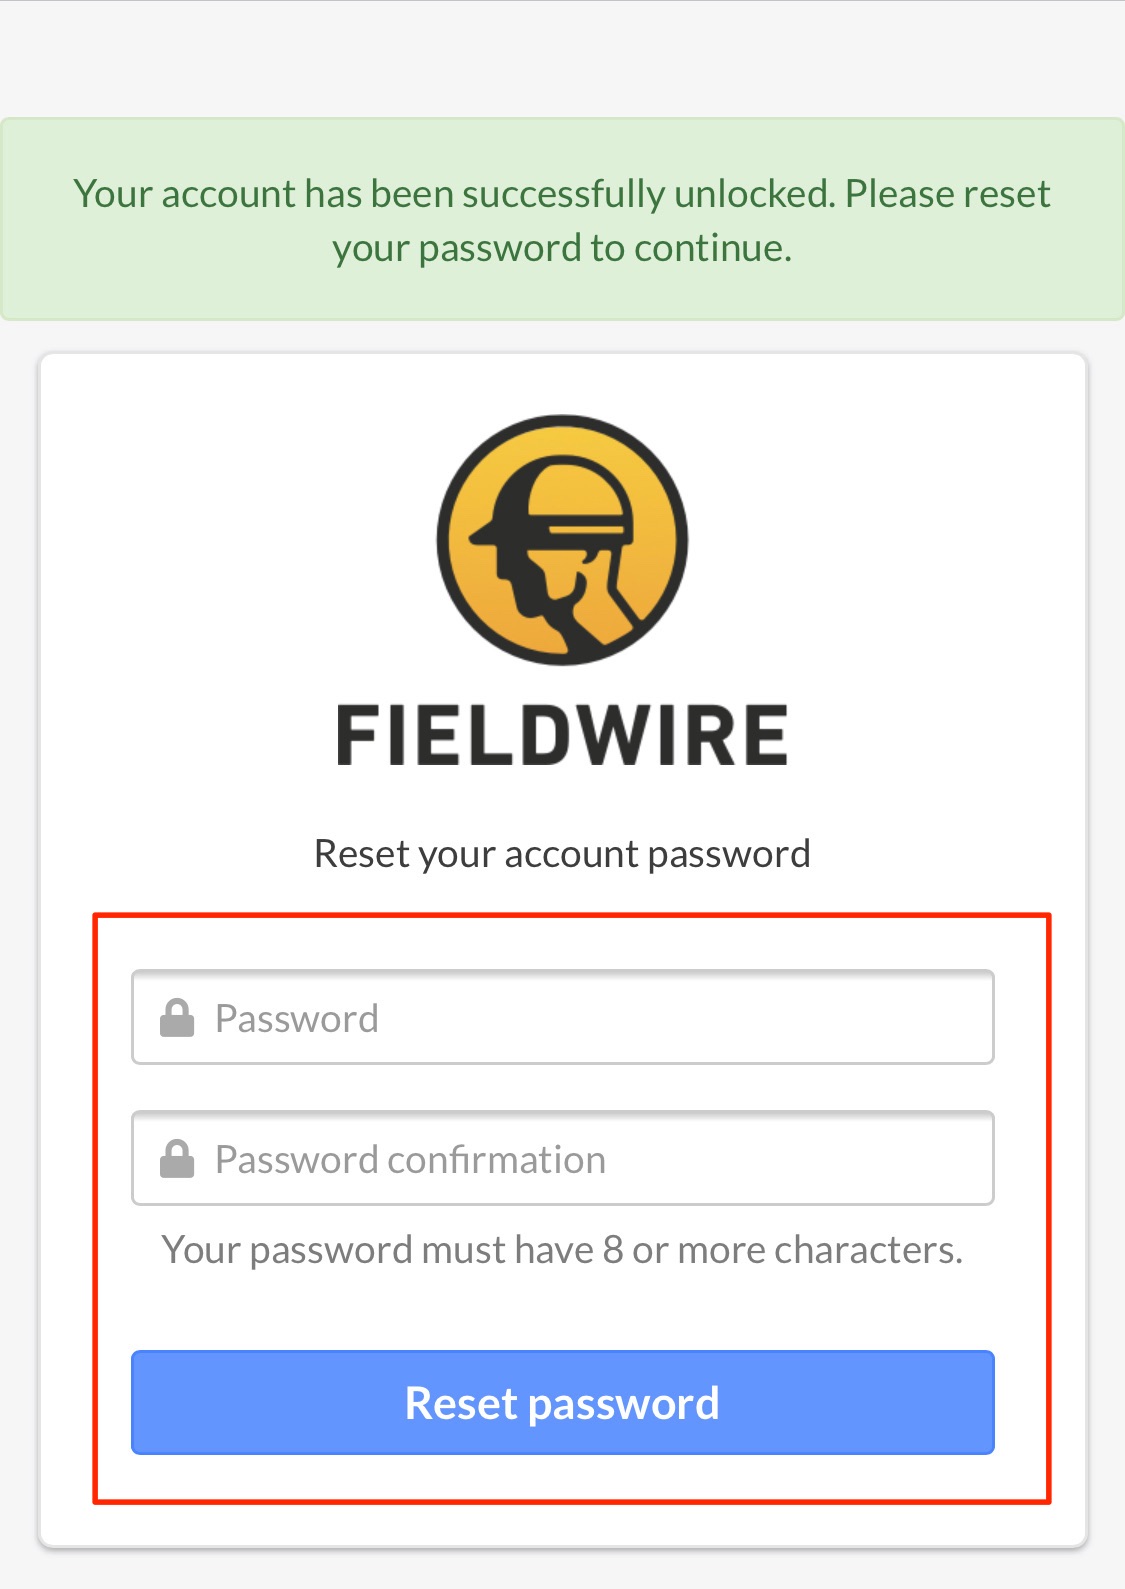
Task: Click the FIELDWIRE wordmark text
Action: 562,736
